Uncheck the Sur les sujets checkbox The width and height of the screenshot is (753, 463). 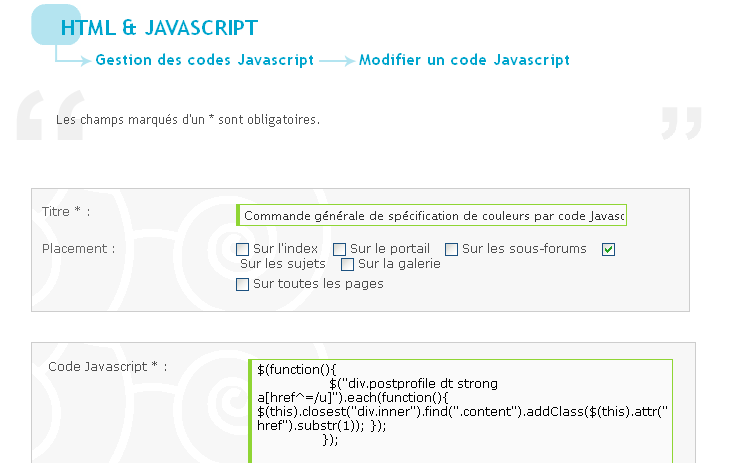[608, 249]
